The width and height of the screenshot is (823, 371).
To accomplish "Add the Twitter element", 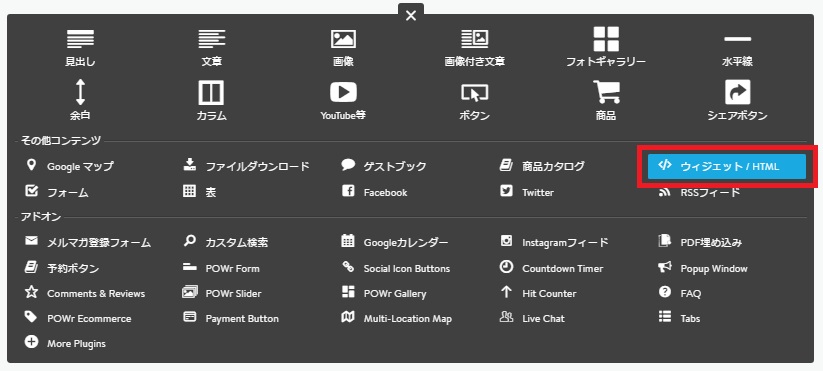I will pos(526,192).
